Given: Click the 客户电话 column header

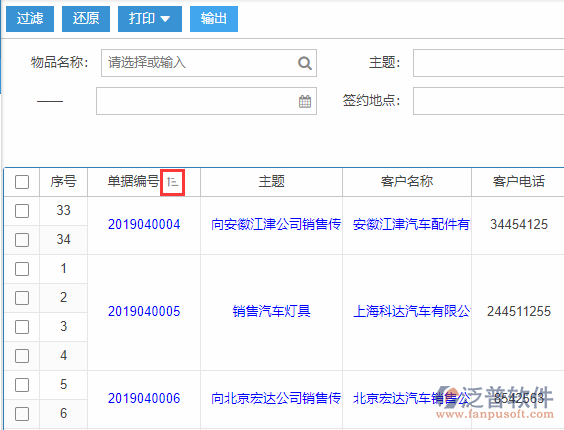Looking at the screenshot, I should pos(518,182).
